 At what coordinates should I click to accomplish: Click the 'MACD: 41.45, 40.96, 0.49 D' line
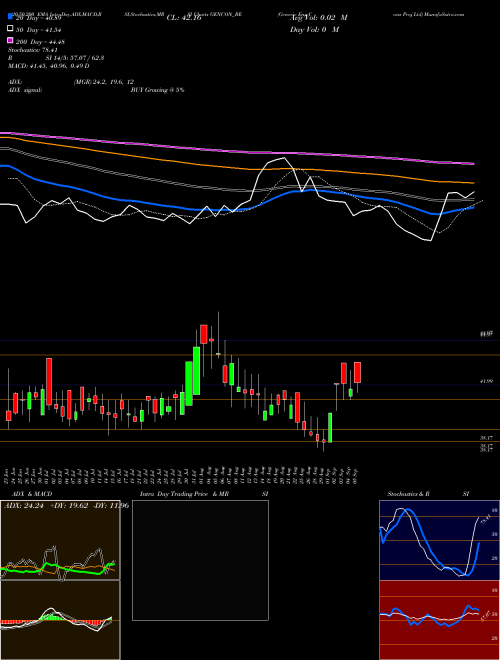pos(48,66)
